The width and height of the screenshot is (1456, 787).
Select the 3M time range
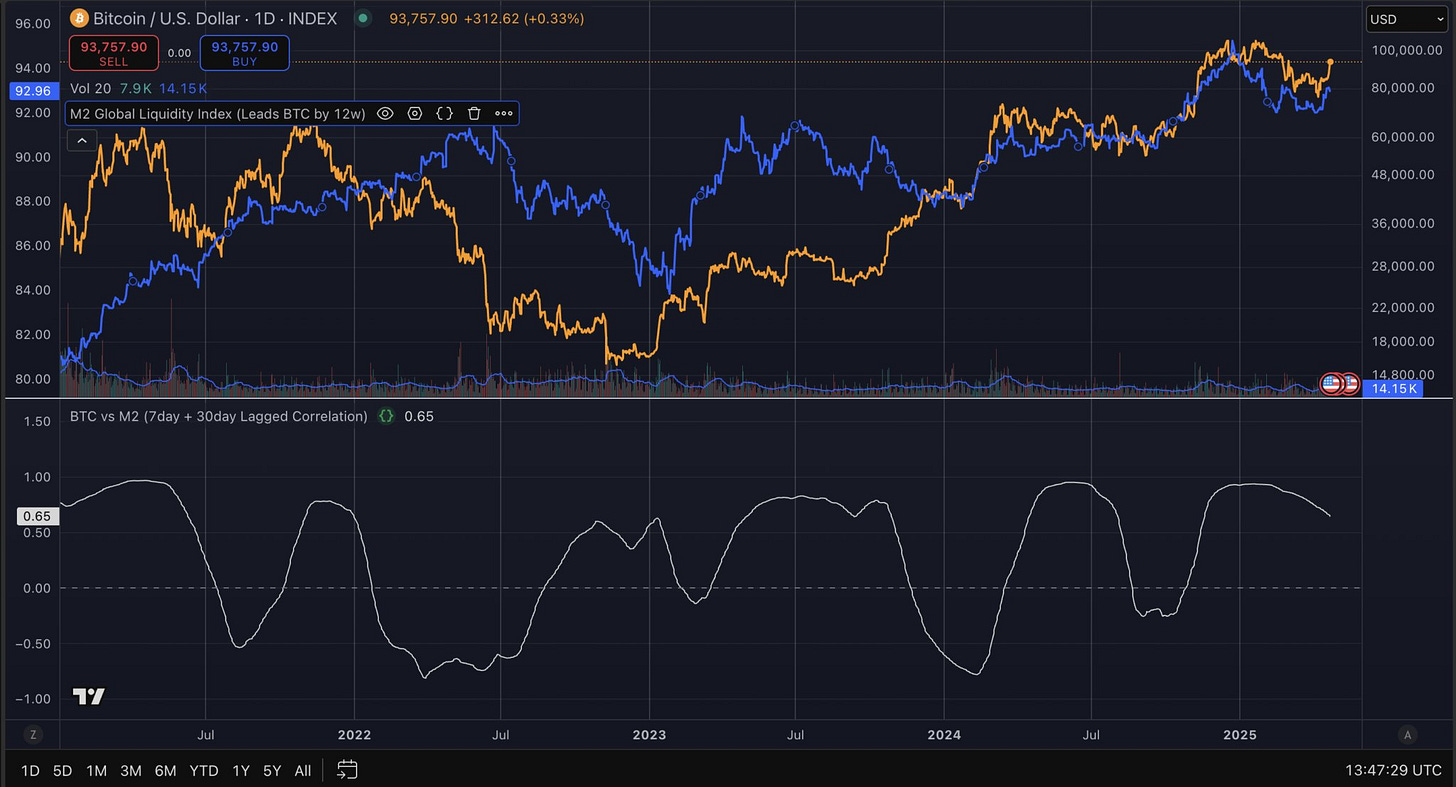point(130,771)
